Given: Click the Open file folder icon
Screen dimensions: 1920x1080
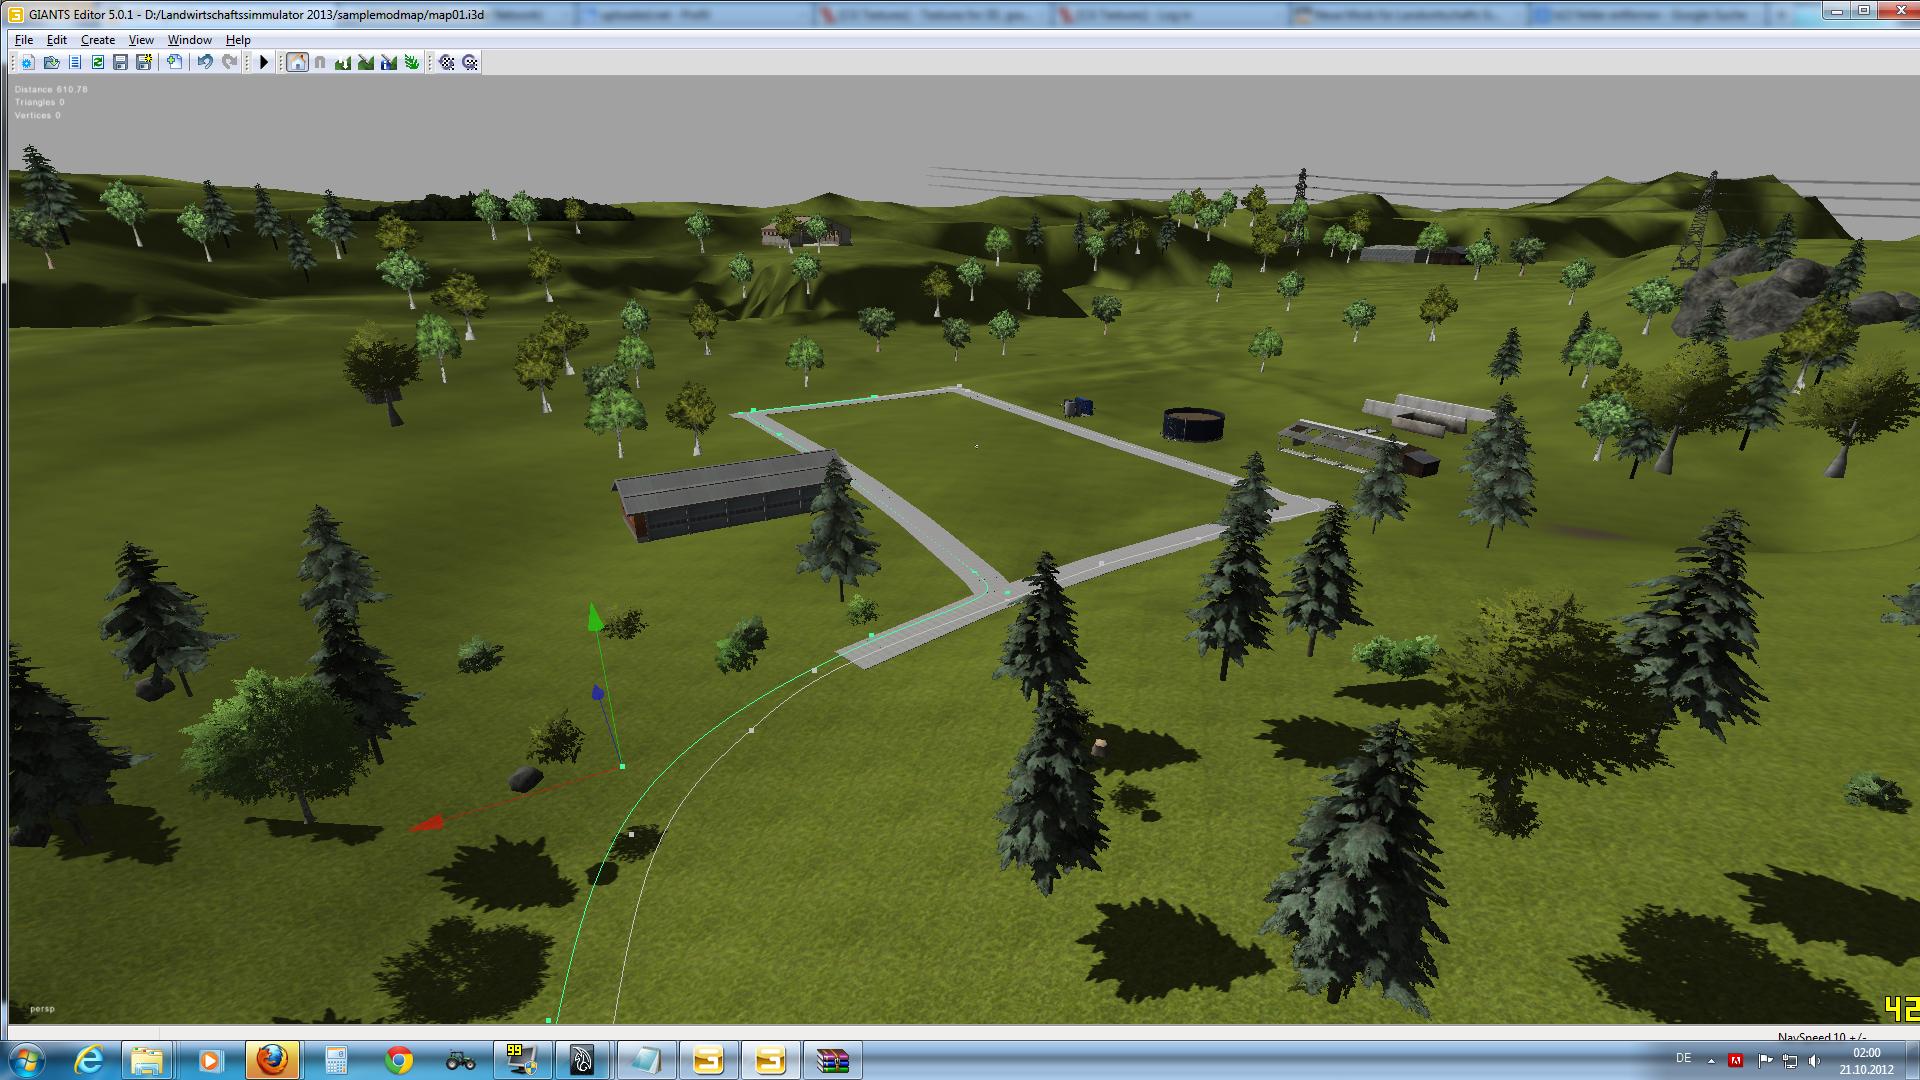Looking at the screenshot, I should 51,62.
